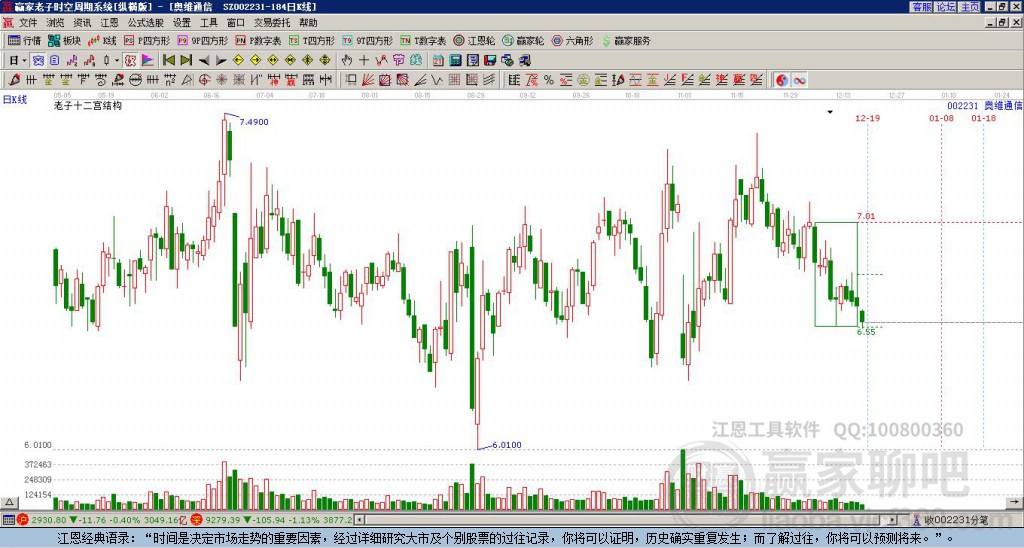Click the 01-08 date line marker

tap(941, 118)
